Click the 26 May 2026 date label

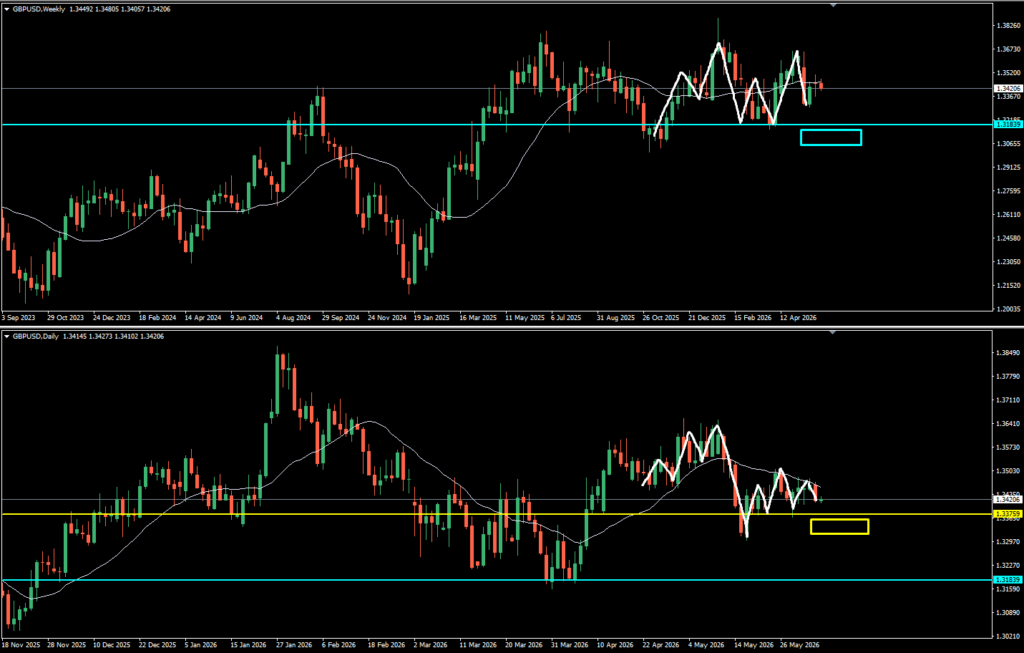click(x=800, y=645)
